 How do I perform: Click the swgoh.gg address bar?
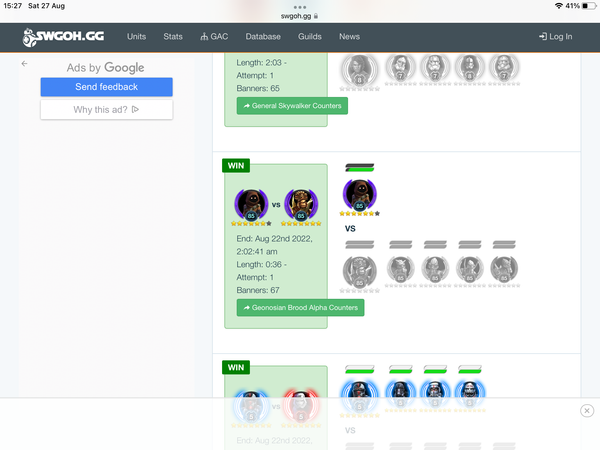tap(300, 16)
